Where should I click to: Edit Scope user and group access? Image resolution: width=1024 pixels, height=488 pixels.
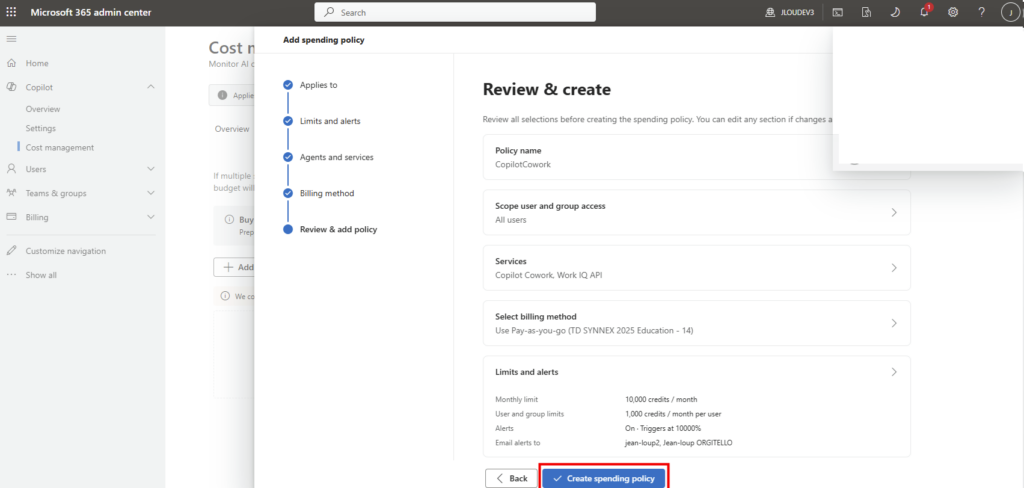697,212
